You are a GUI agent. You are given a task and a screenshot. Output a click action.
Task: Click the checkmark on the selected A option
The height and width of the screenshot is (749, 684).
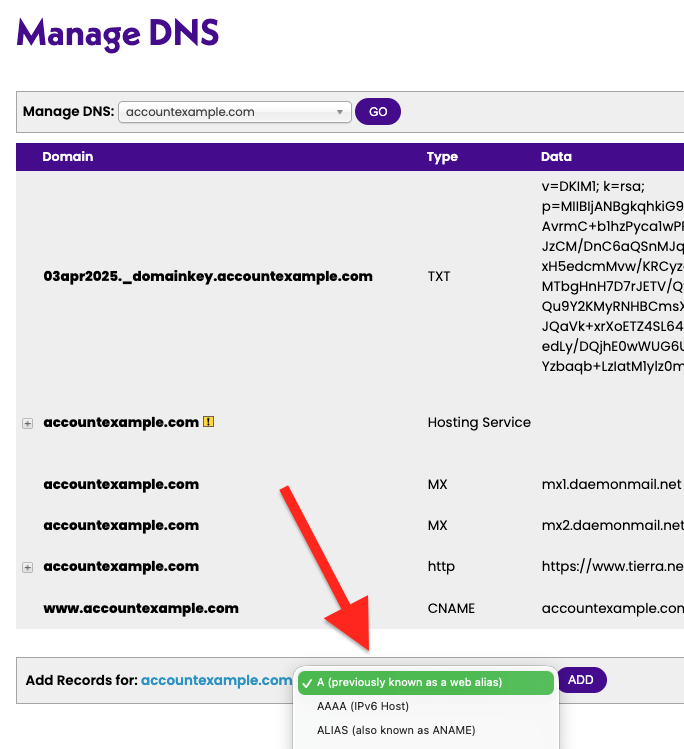click(x=307, y=682)
